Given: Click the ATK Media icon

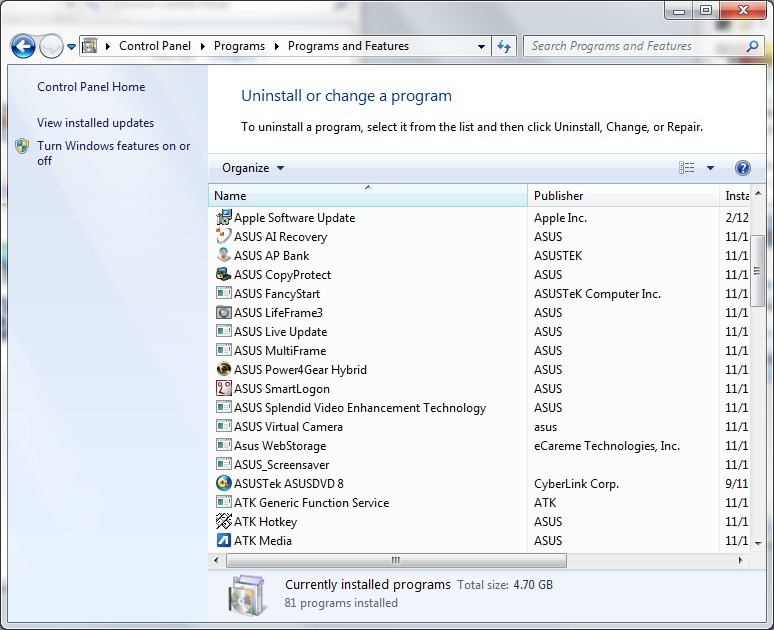Looking at the screenshot, I should pyautogui.click(x=224, y=540).
